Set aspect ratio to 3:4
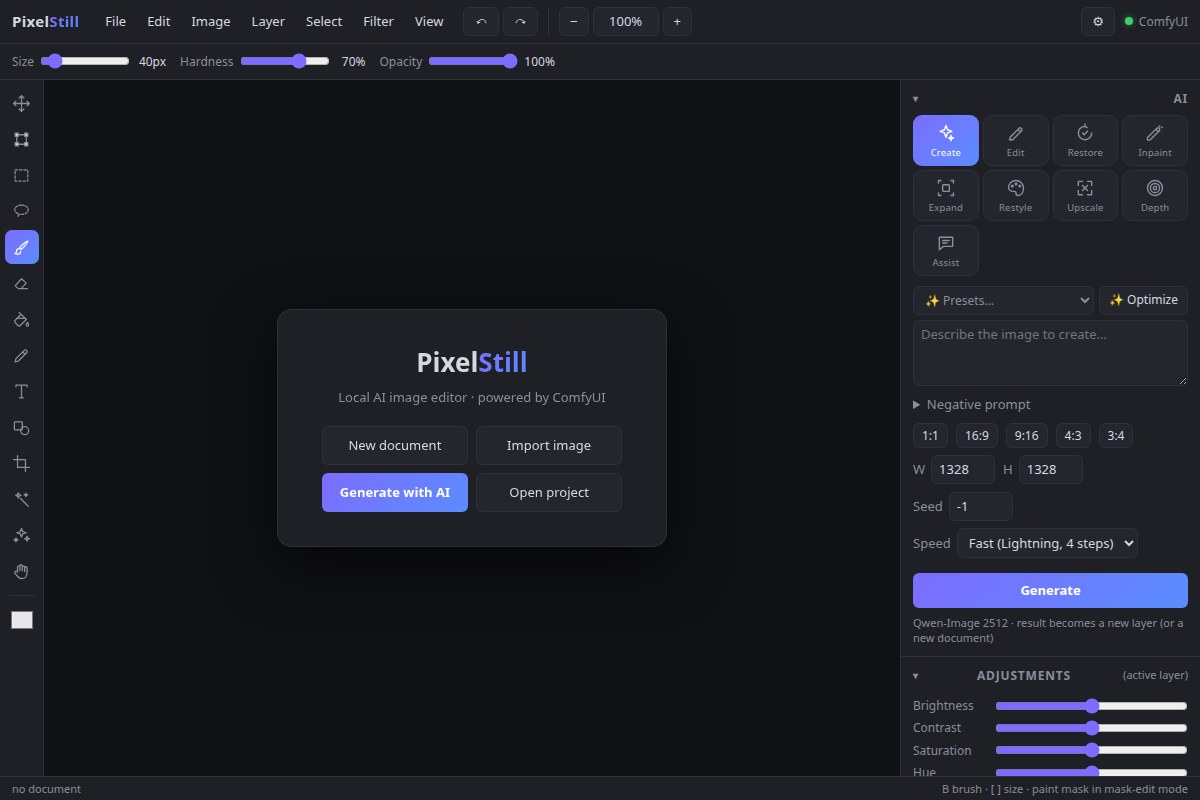 pyautogui.click(x=1116, y=435)
